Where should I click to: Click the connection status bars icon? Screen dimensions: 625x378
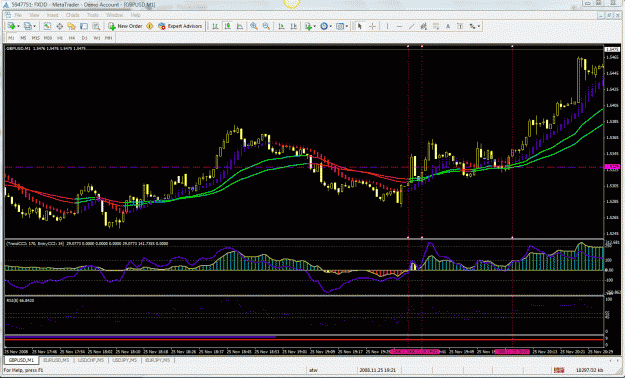click(559, 370)
